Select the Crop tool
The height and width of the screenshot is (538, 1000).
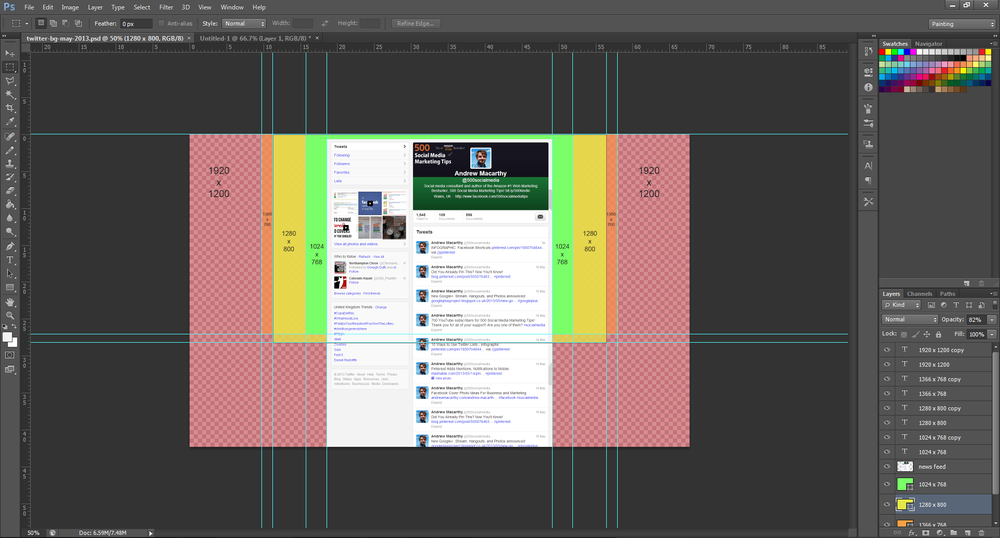click(10, 108)
